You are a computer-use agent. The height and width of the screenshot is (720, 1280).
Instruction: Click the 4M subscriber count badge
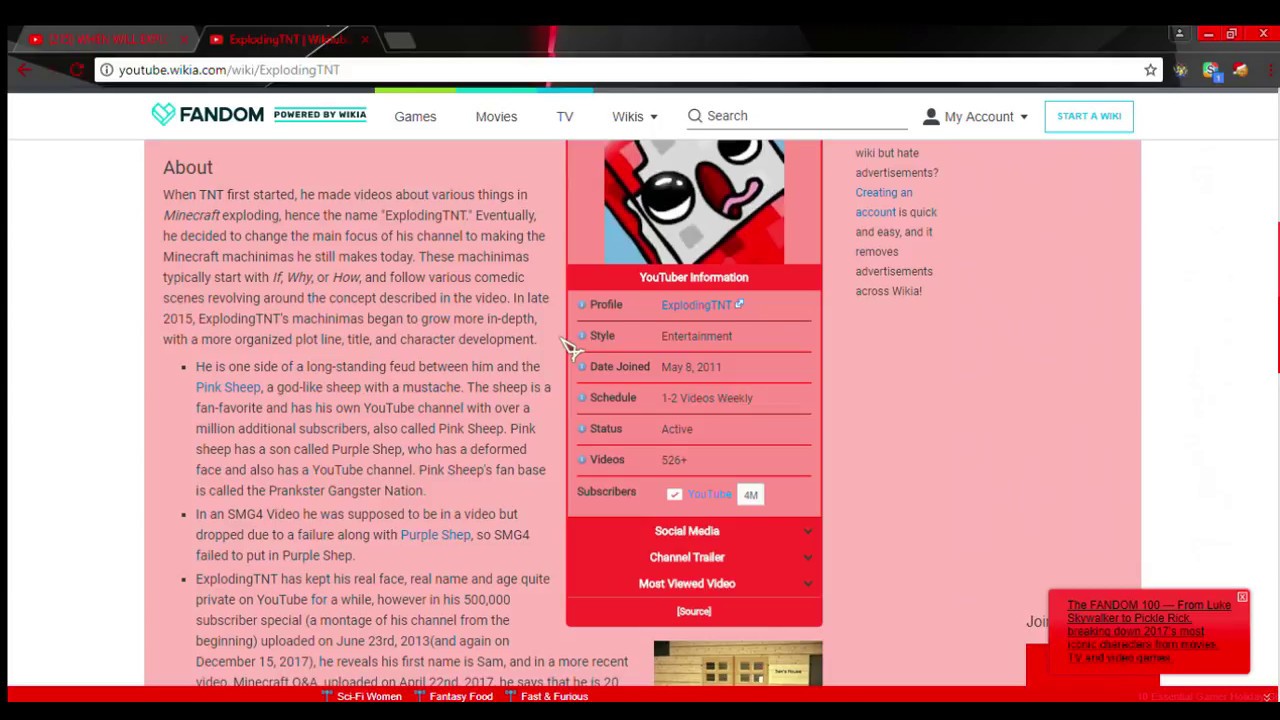coord(750,494)
